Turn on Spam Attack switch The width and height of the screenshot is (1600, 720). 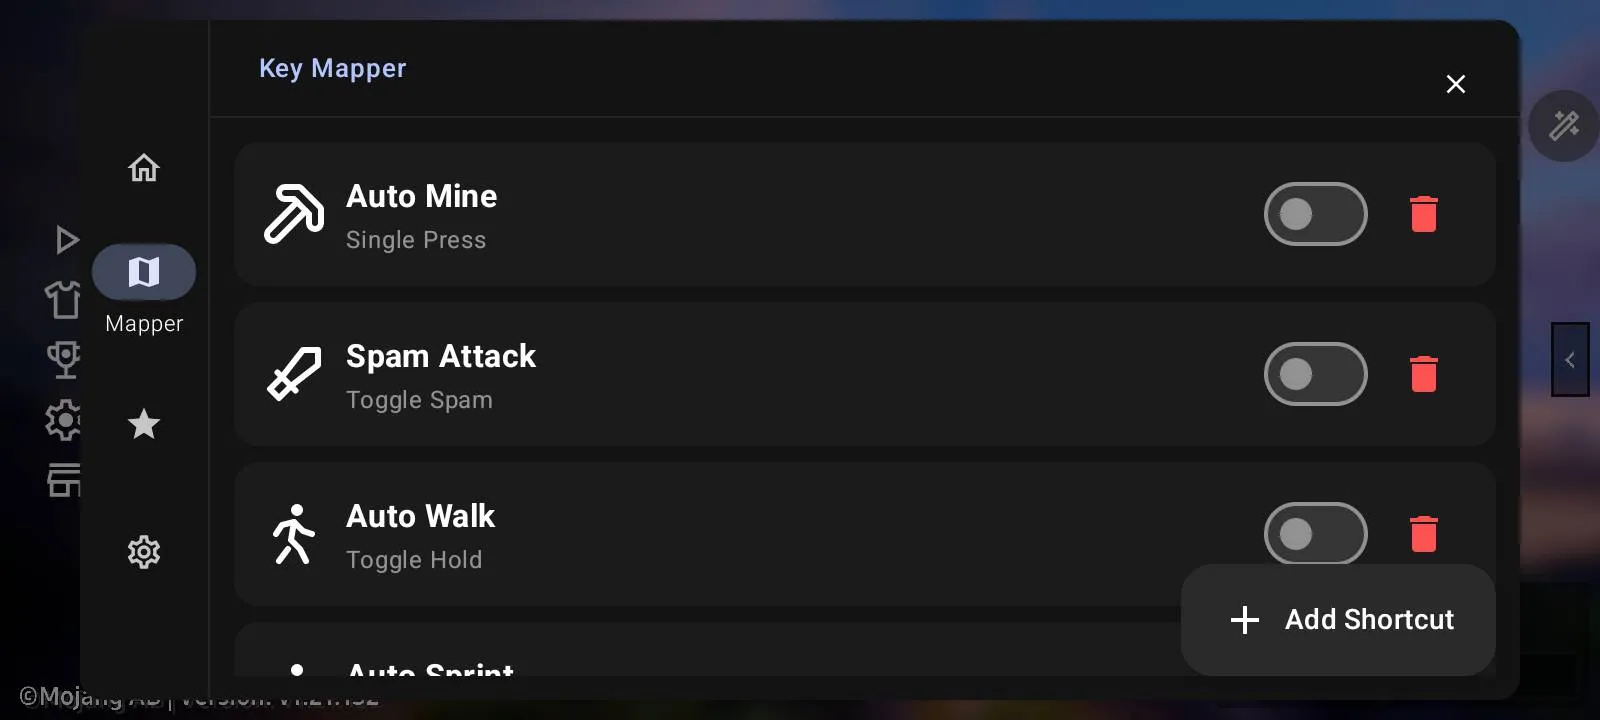1315,374
